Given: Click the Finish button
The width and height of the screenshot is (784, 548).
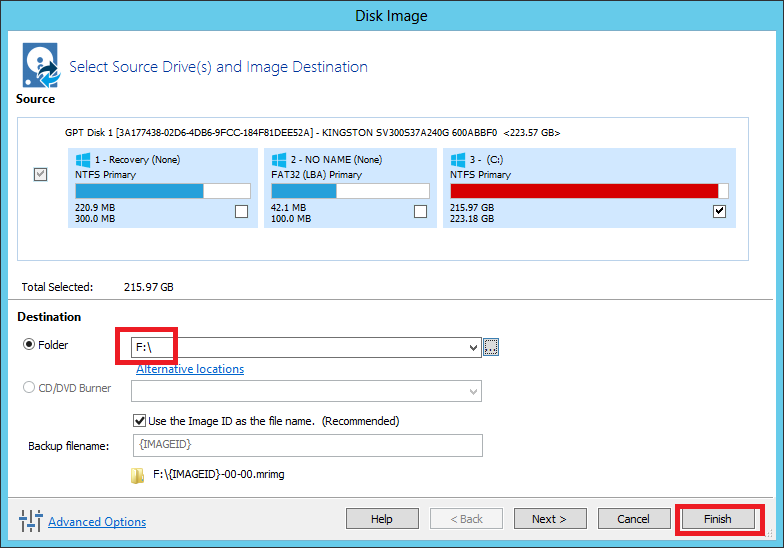Looking at the screenshot, I should point(717,519).
